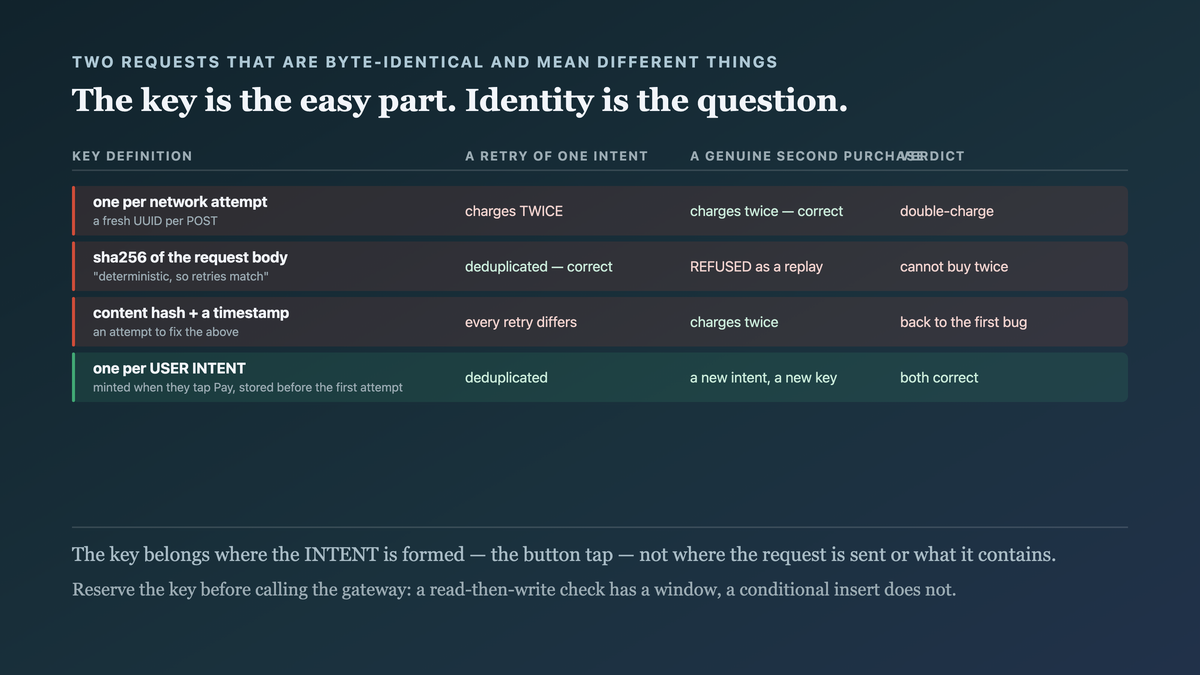Screen dimensions: 1200x675
Task: Click 'charges twice' cell in timestamp row
Action: click(734, 322)
